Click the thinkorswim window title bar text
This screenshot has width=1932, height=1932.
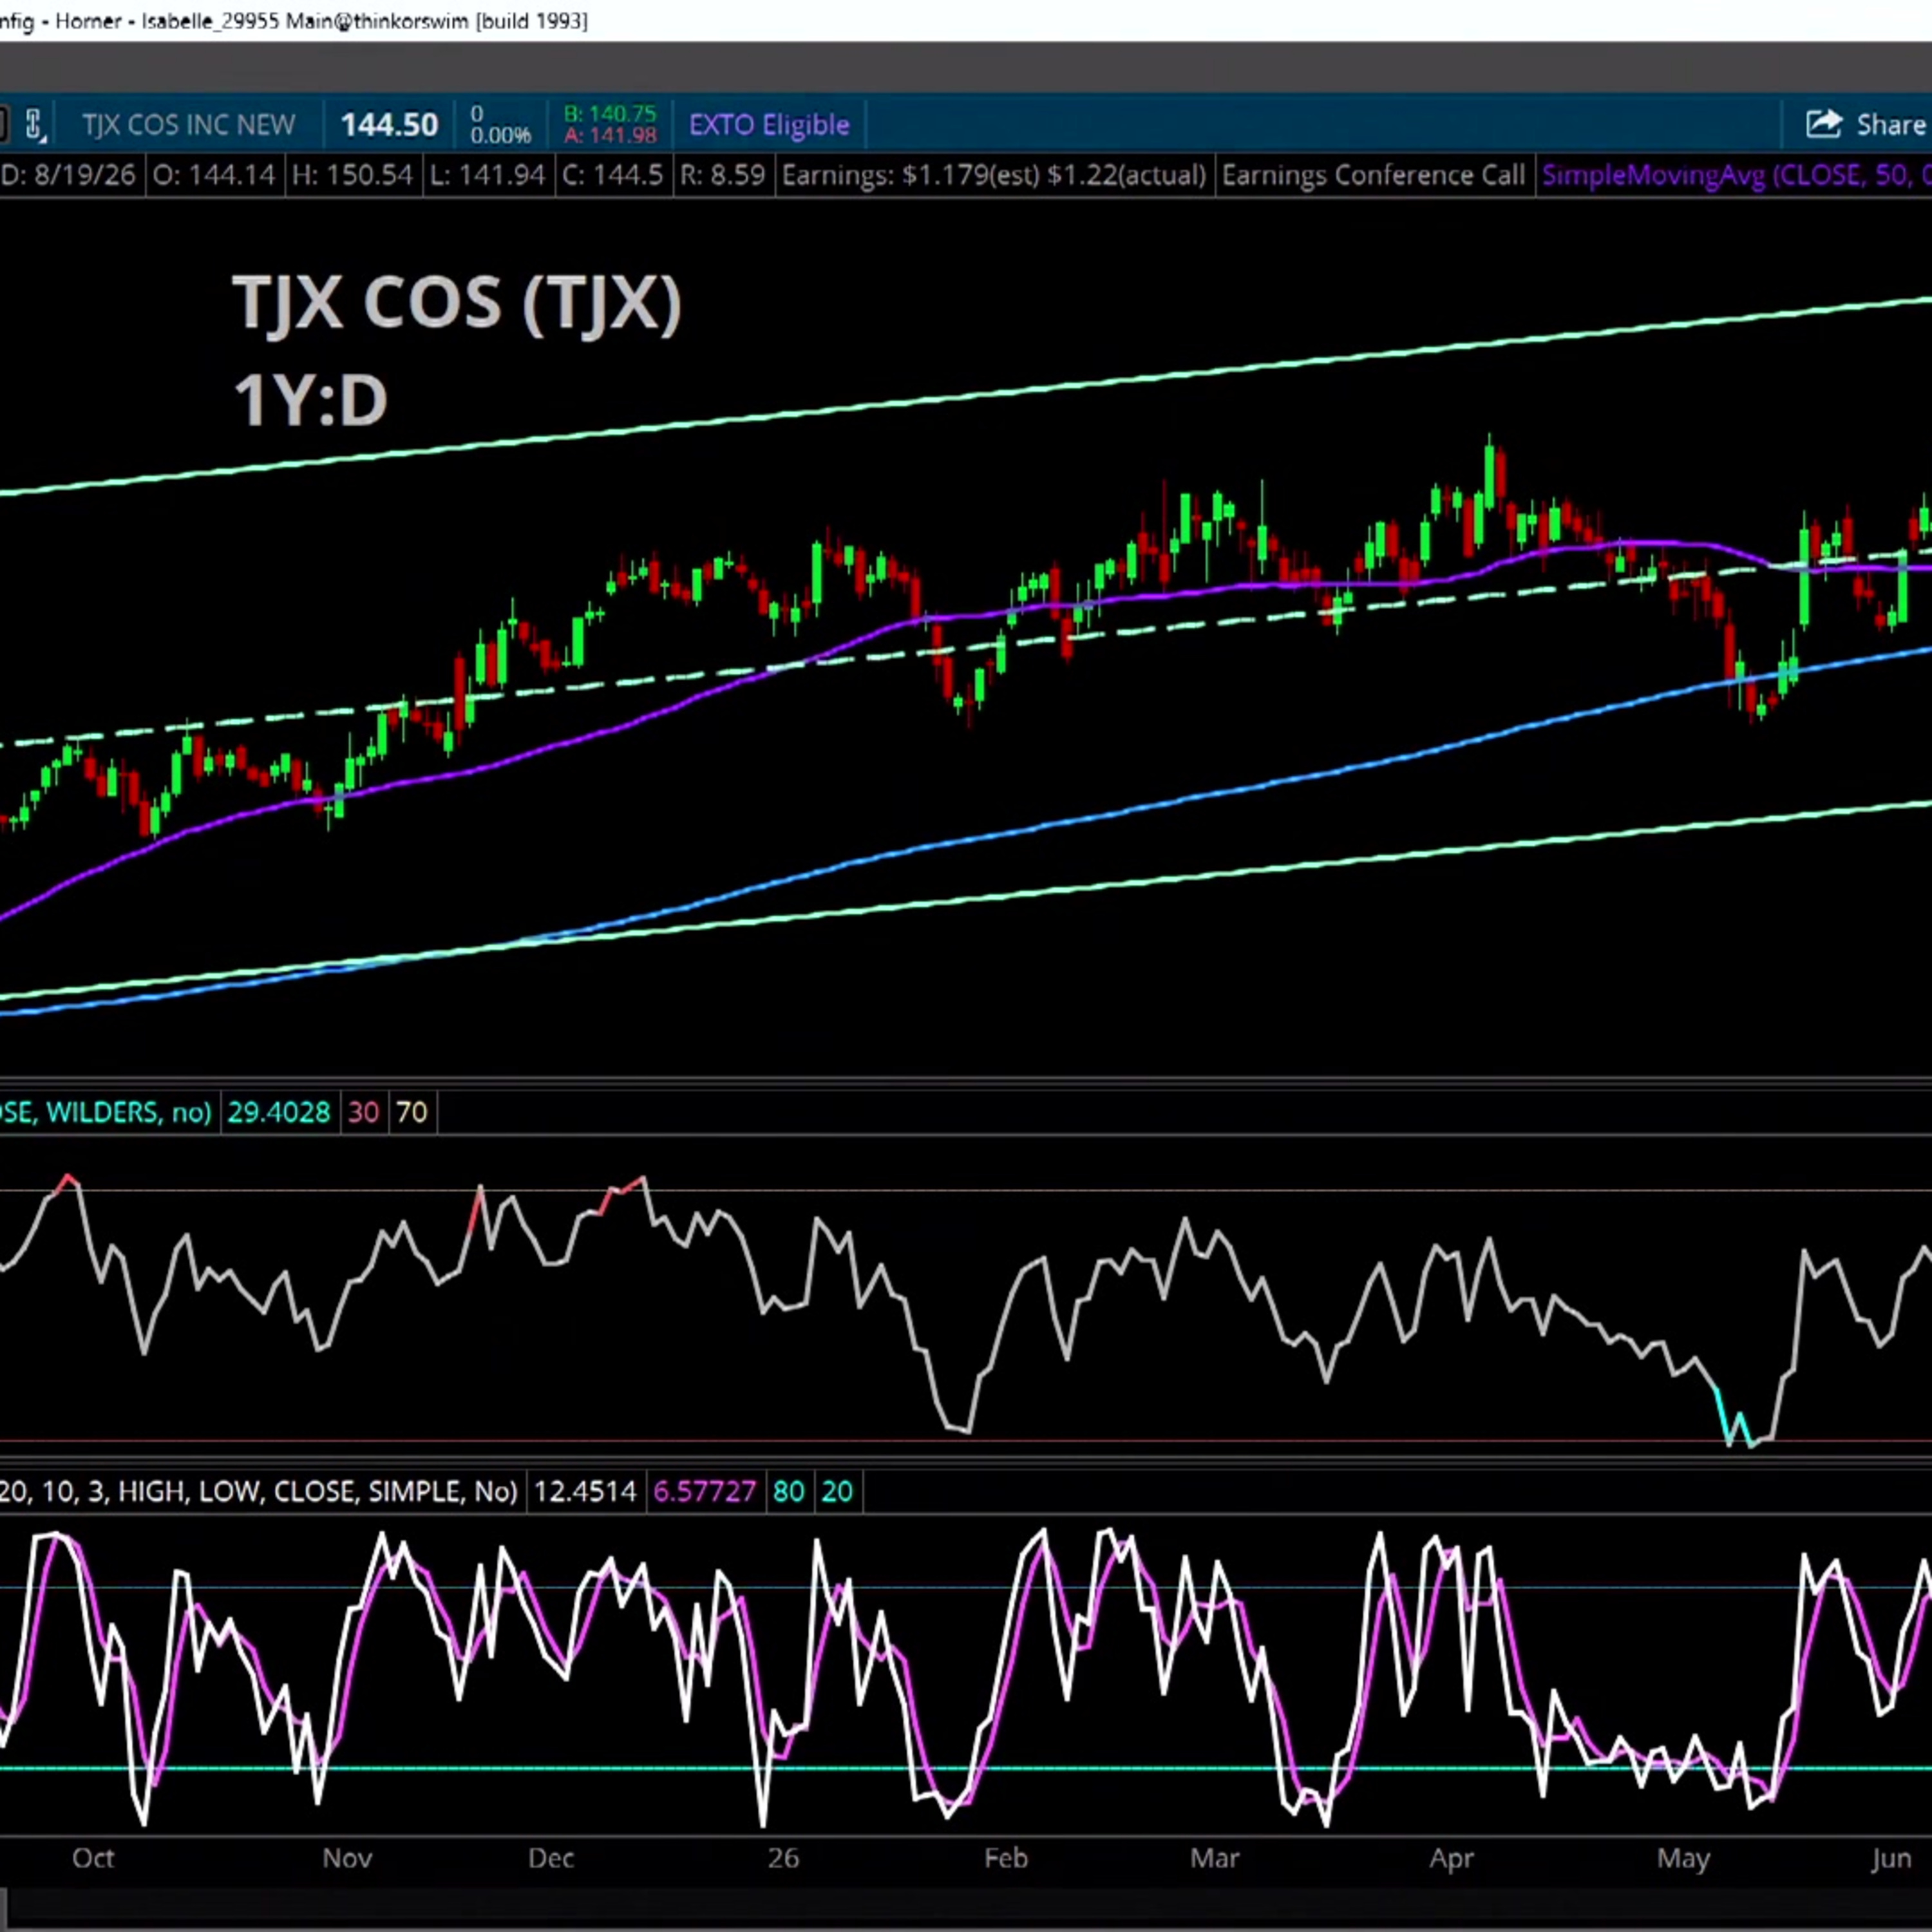coord(294,20)
